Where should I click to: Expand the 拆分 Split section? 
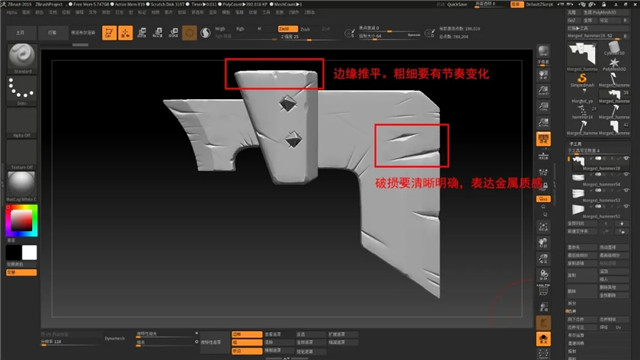[x=572, y=303]
